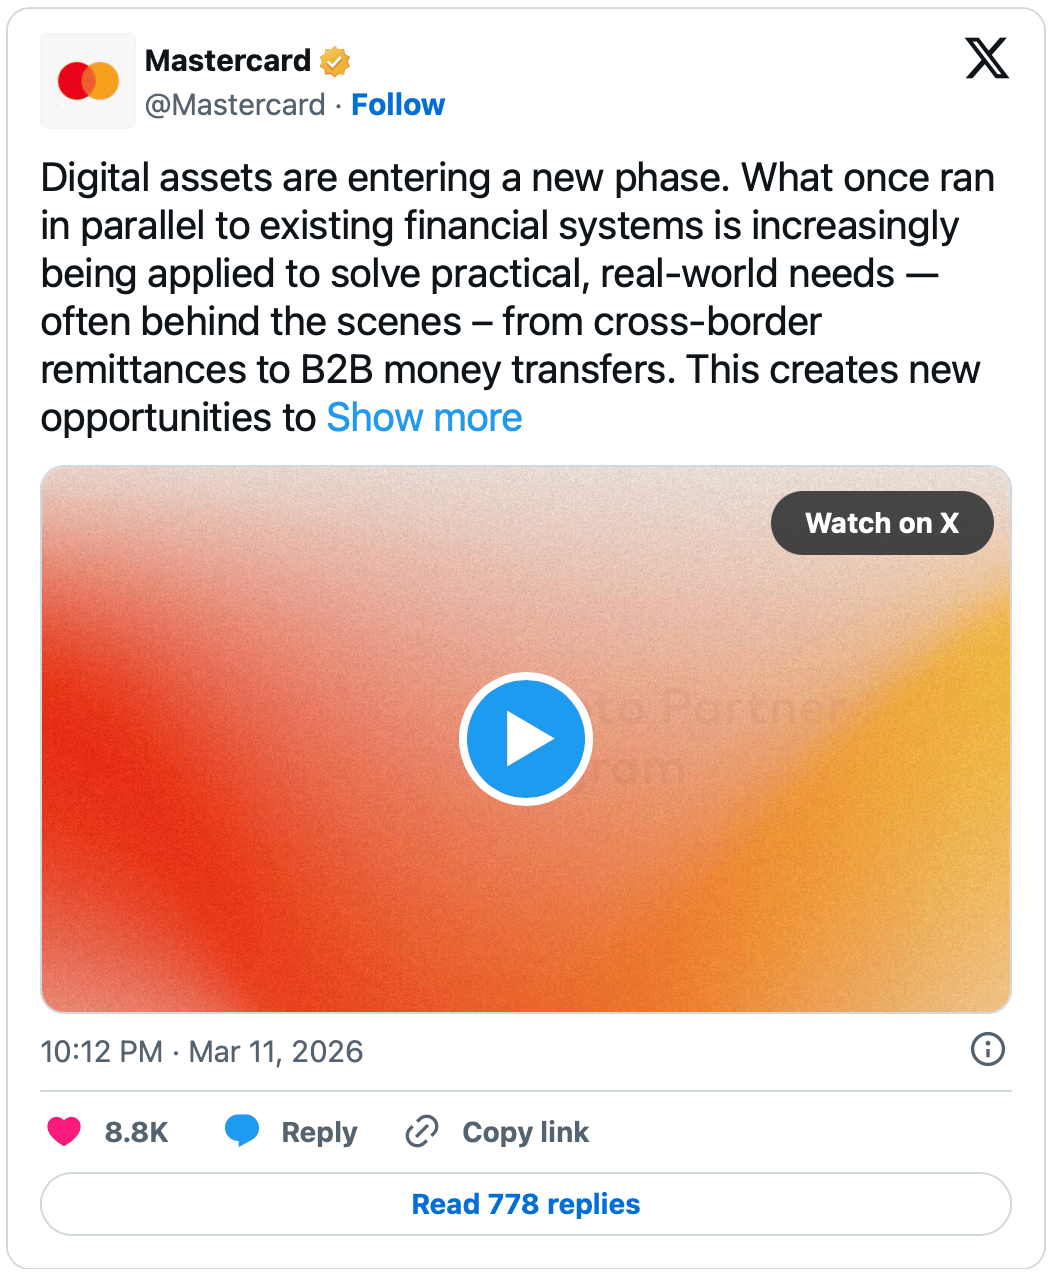
Task: Click the gold verified badge
Action: pos(335,61)
